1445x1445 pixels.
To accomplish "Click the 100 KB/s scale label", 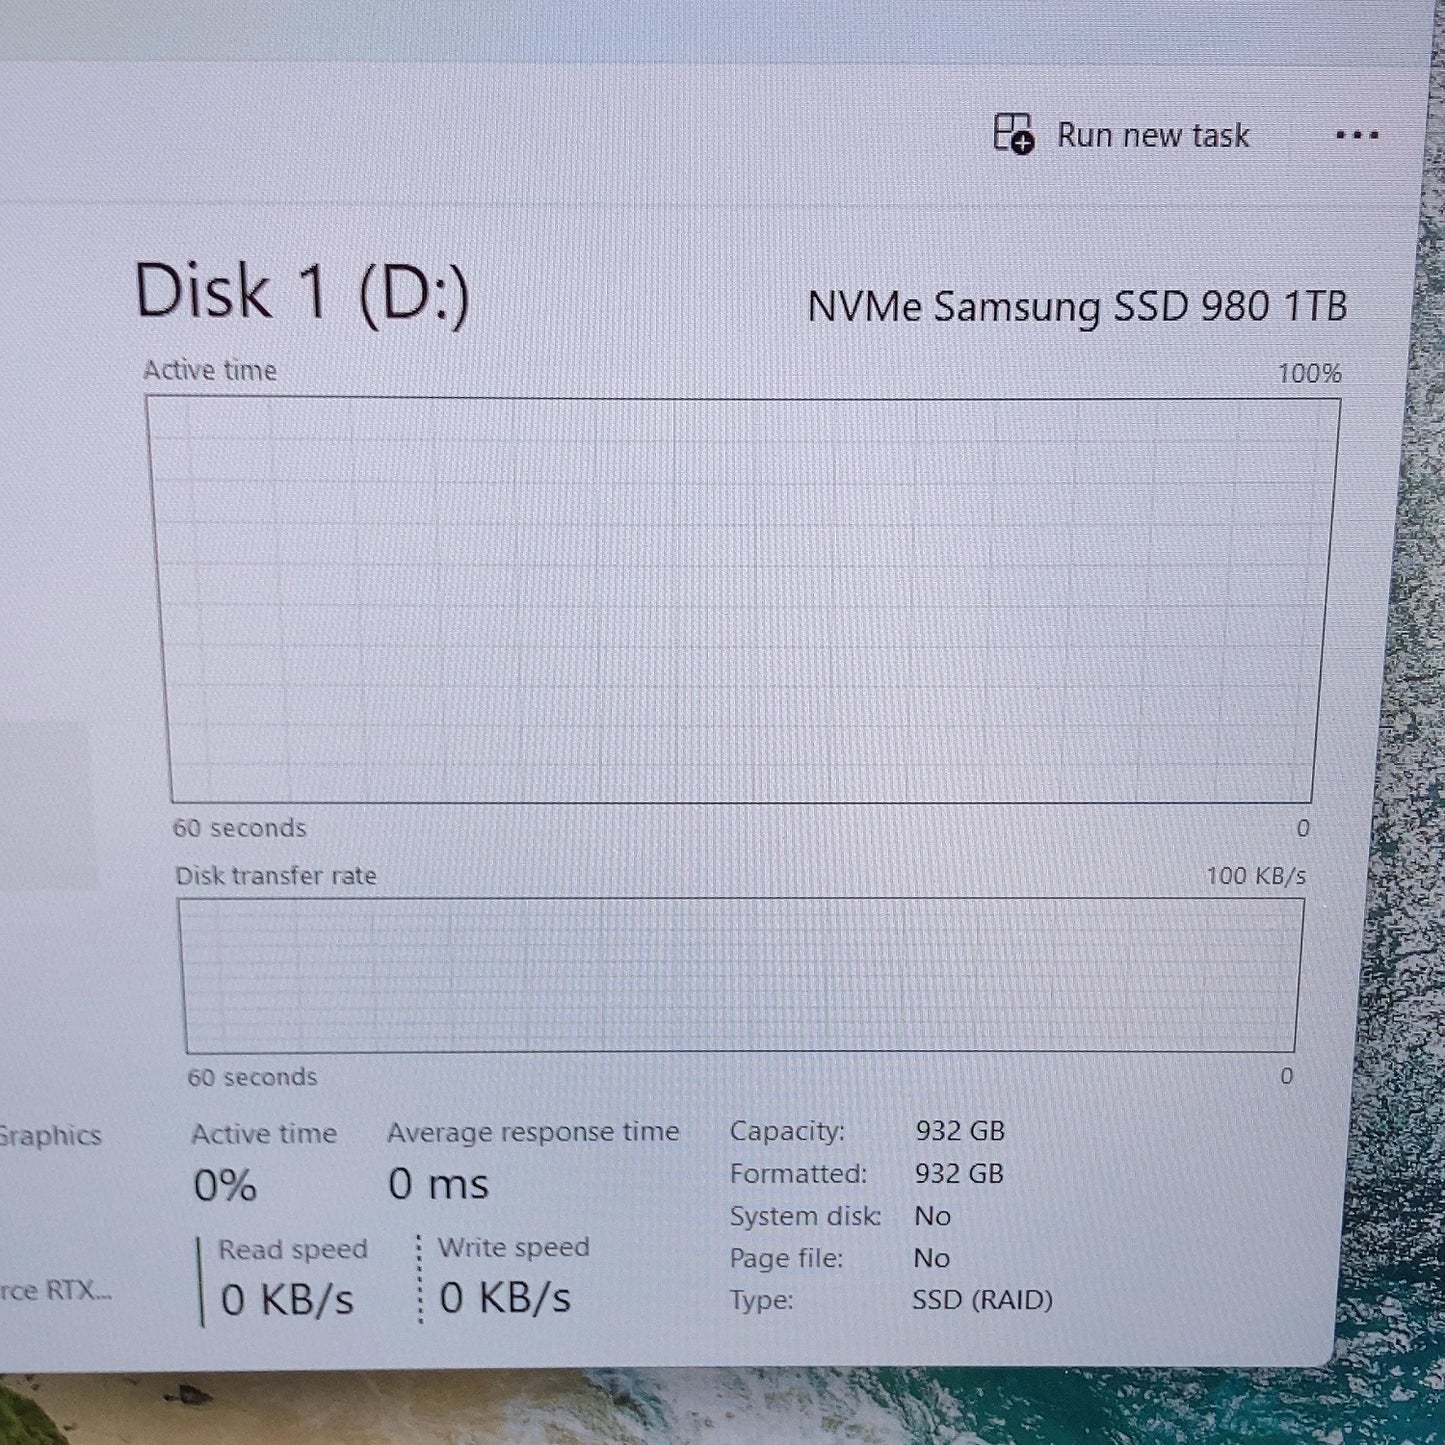I will tap(1256, 876).
